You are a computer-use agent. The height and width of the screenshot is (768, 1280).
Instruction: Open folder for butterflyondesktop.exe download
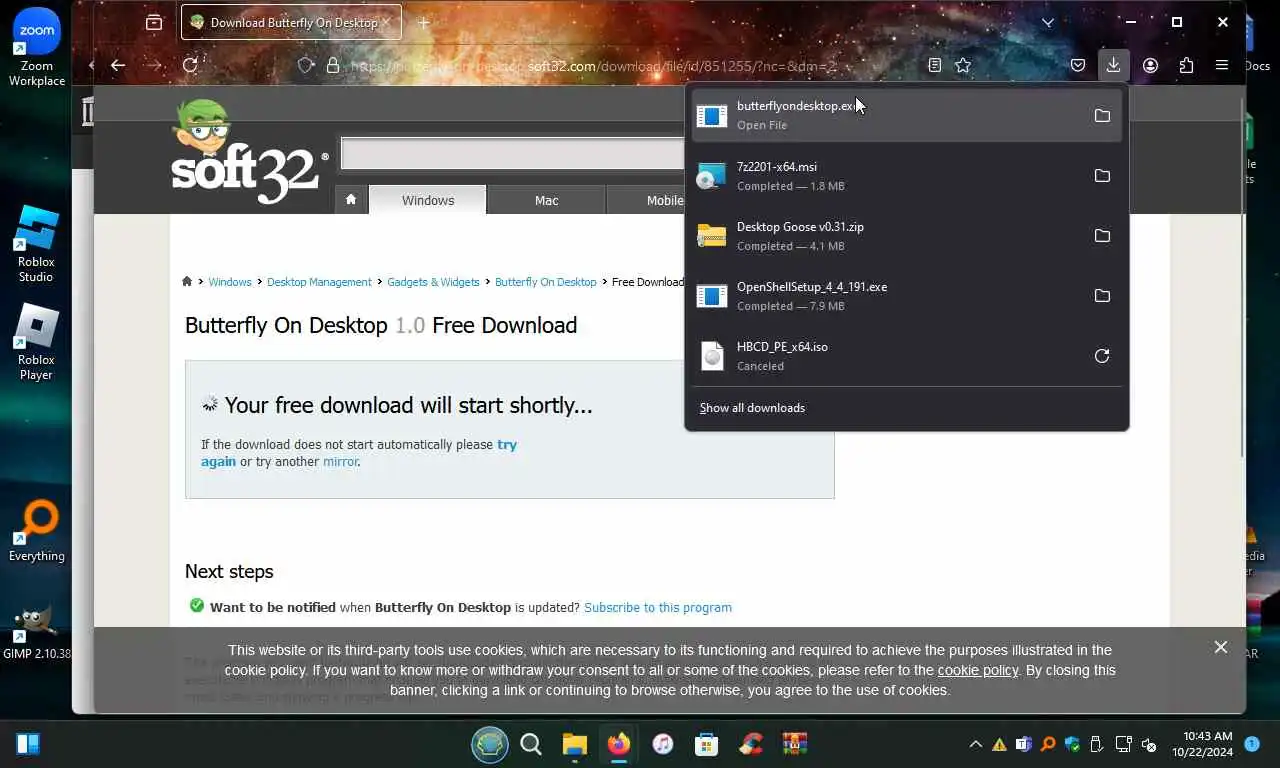point(1102,116)
